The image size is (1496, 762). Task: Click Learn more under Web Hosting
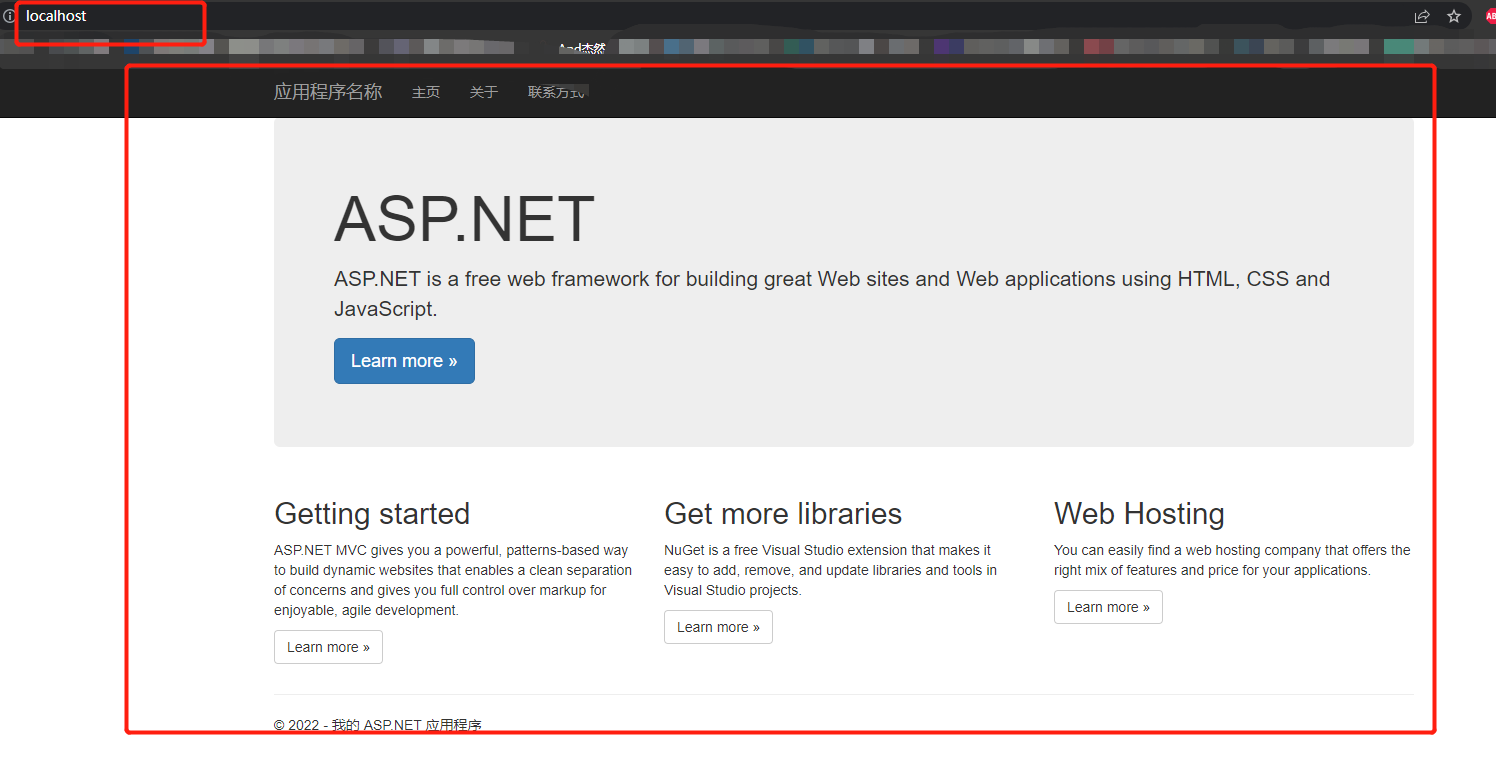coord(1108,607)
